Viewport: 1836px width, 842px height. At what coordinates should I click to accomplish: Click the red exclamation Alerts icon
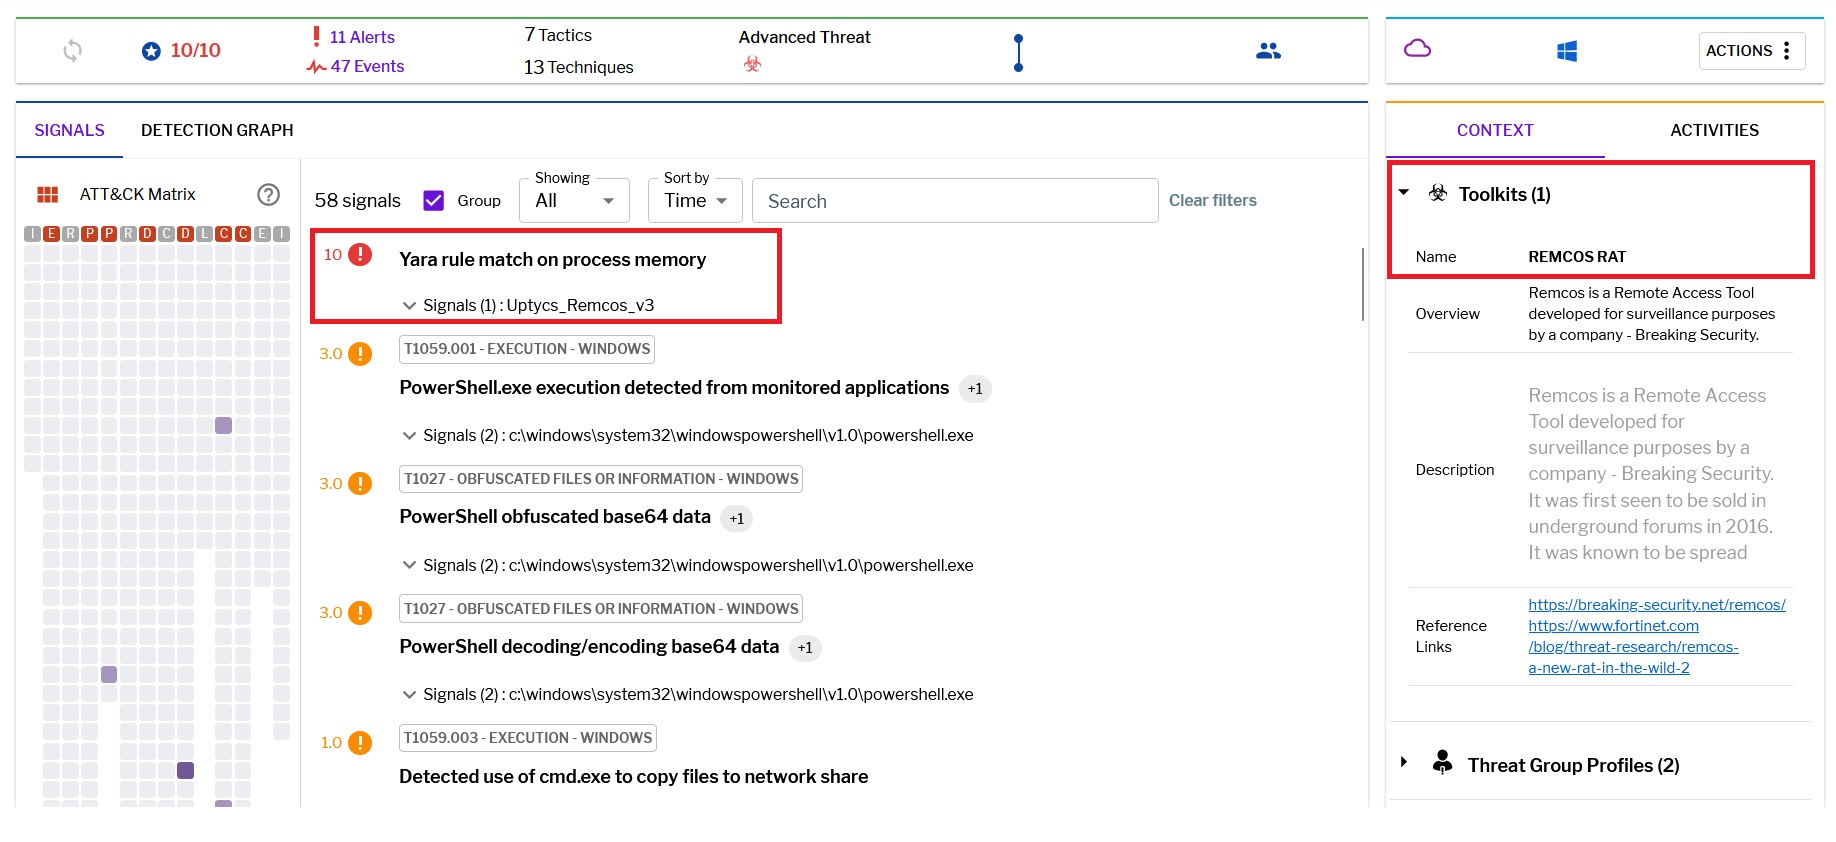316,37
